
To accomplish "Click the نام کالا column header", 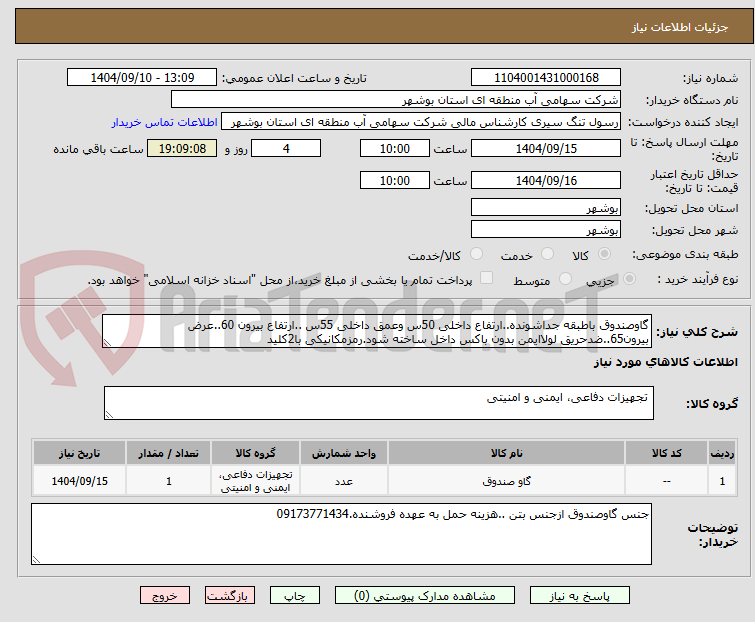I will (x=507, y=453).
